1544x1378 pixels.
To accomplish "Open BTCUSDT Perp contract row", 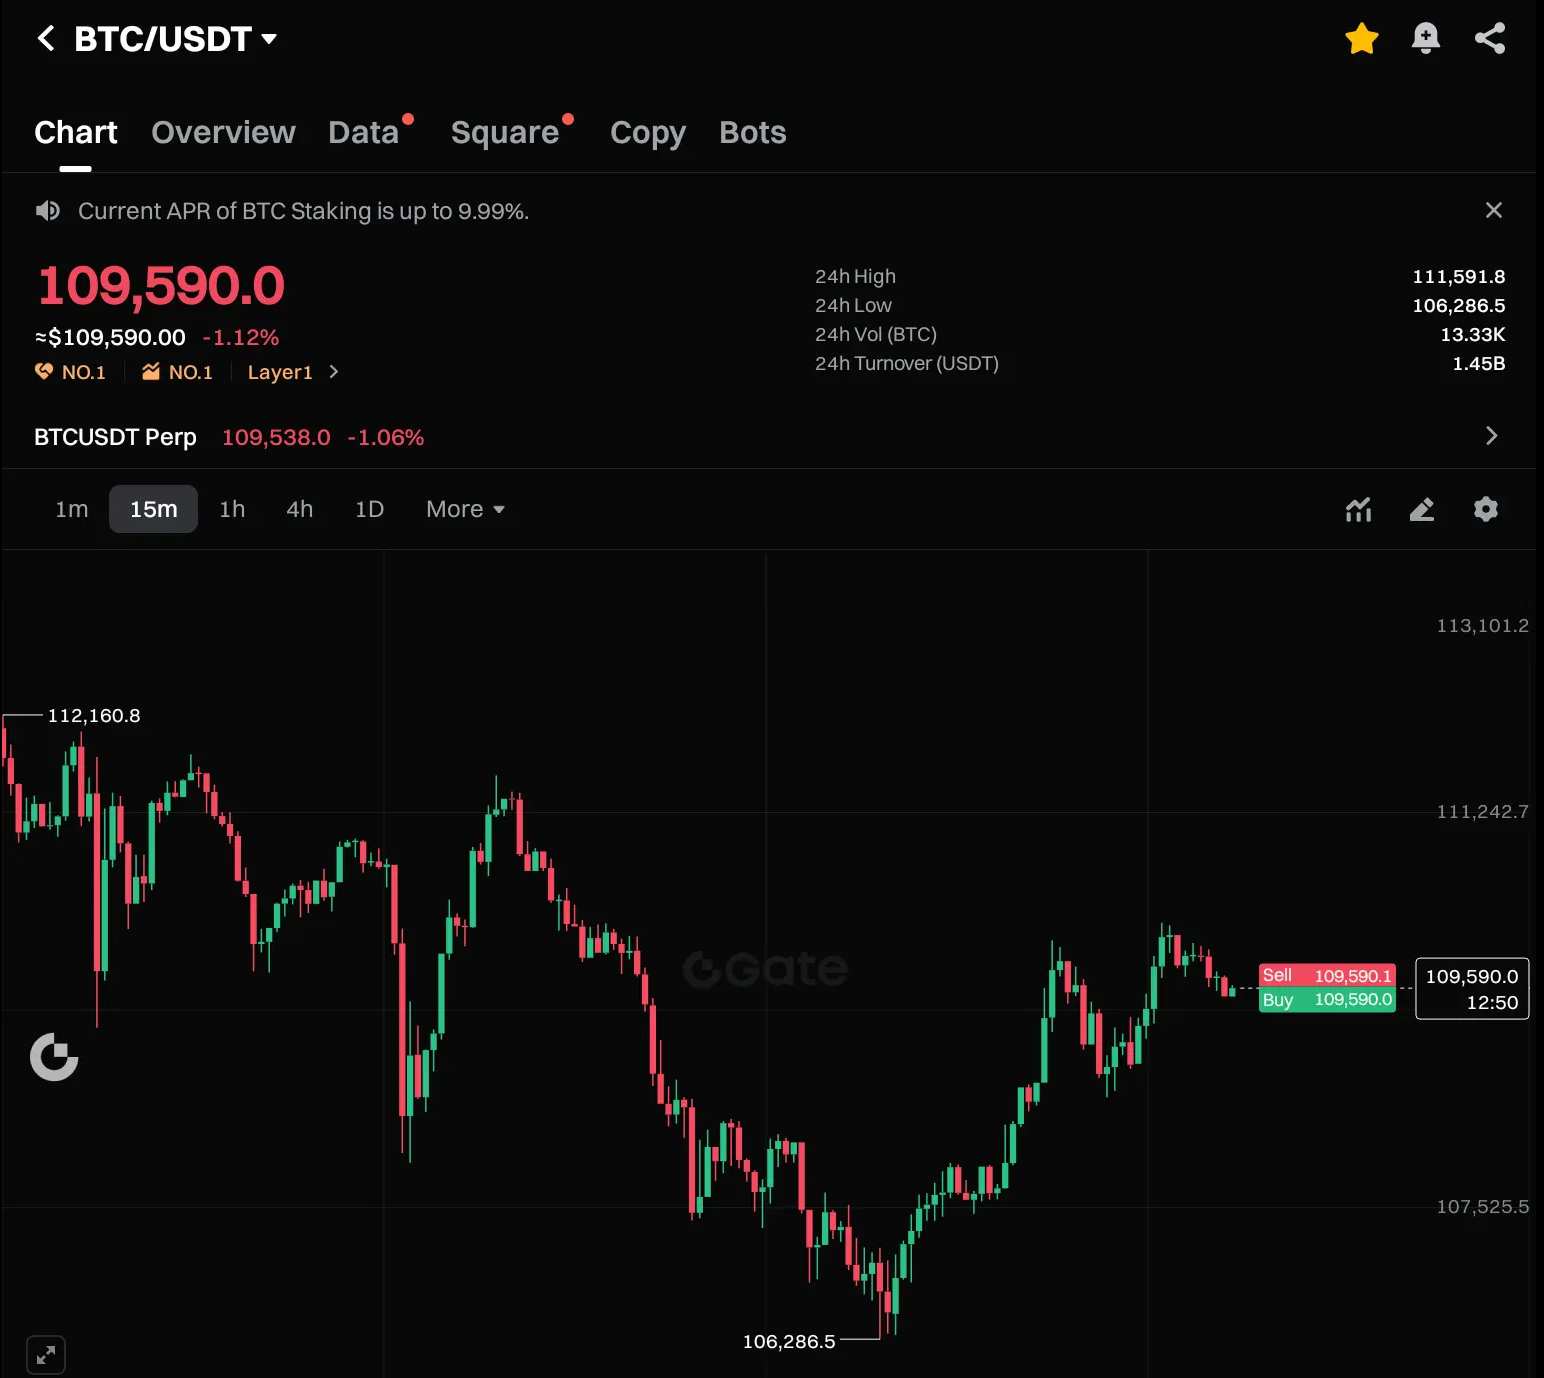I will [x=768, y=437].
